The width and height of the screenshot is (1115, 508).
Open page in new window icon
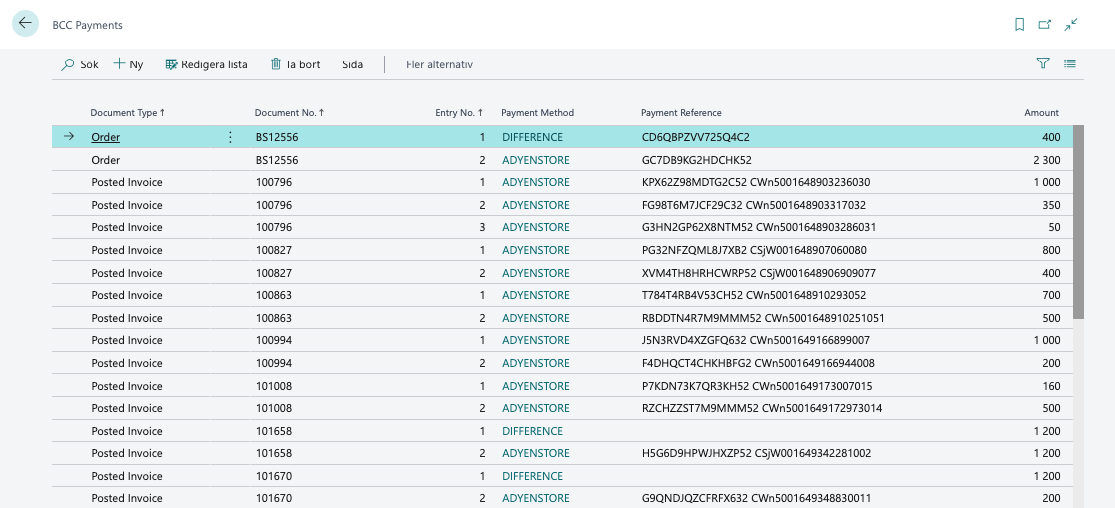tap(1045, 25)
